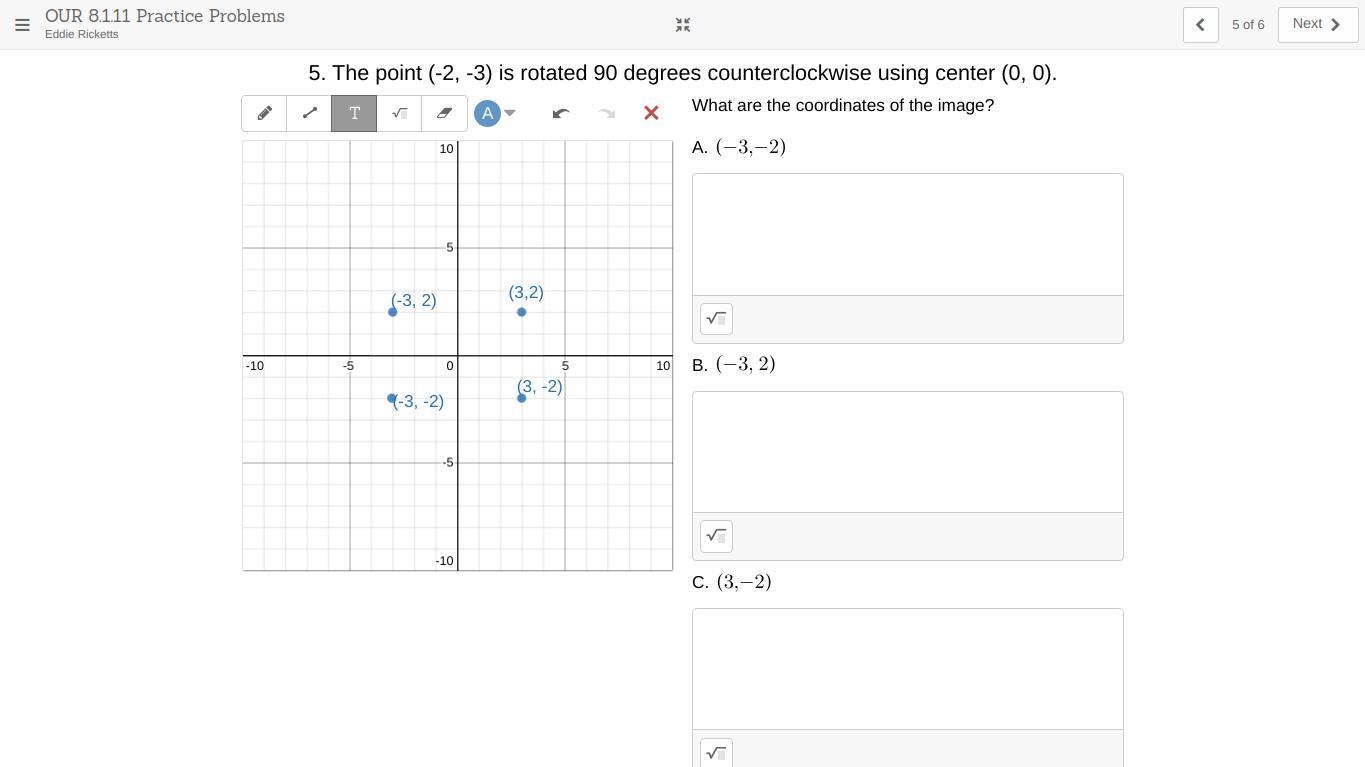Image resolution: width=1365 pixels, height=767 pixels.
Task: Click the answer B text box
Action: click(907, 452)
